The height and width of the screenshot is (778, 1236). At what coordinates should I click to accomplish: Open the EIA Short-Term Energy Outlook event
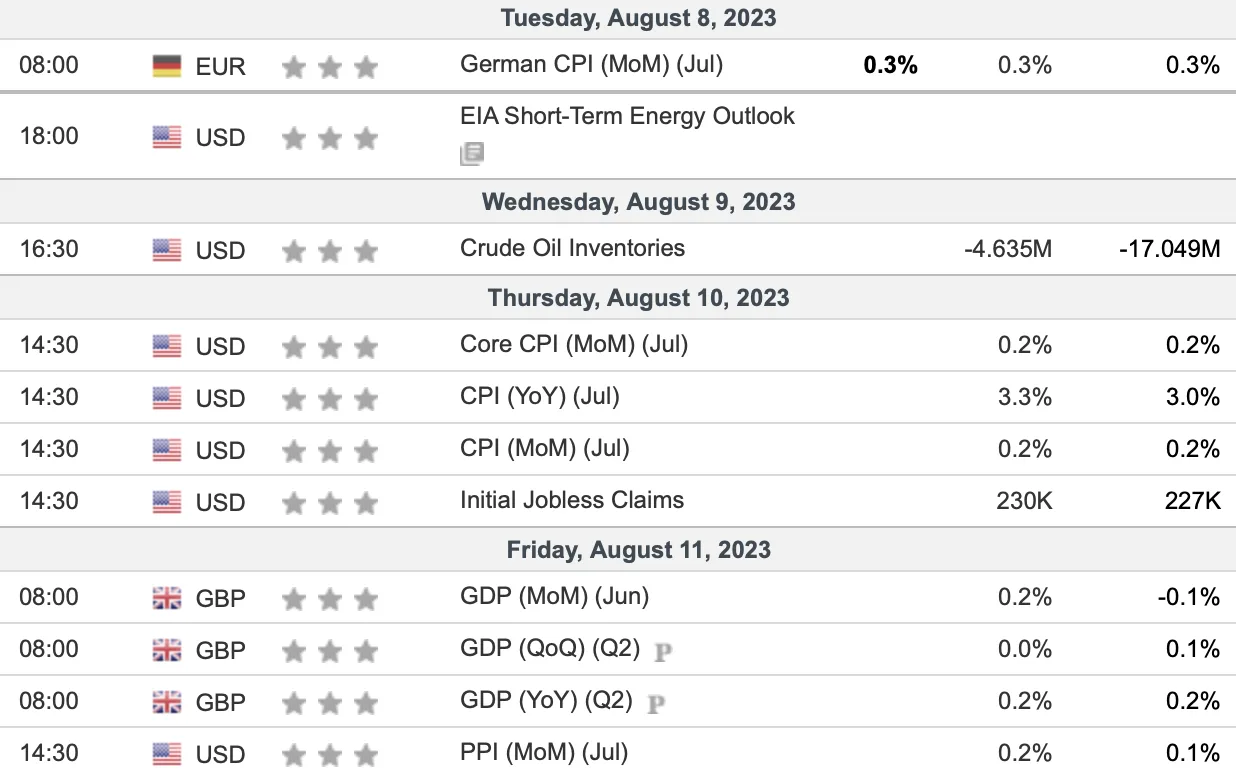(627, 116)
